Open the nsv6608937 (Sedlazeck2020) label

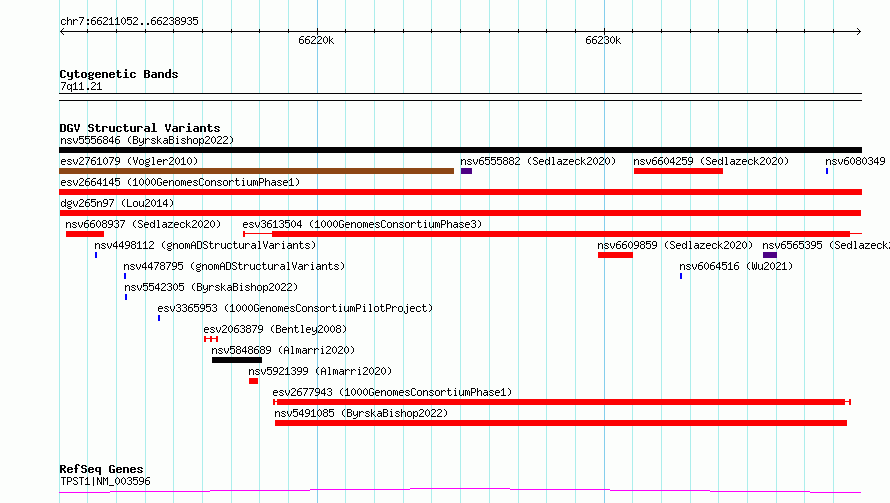point(143,224)
